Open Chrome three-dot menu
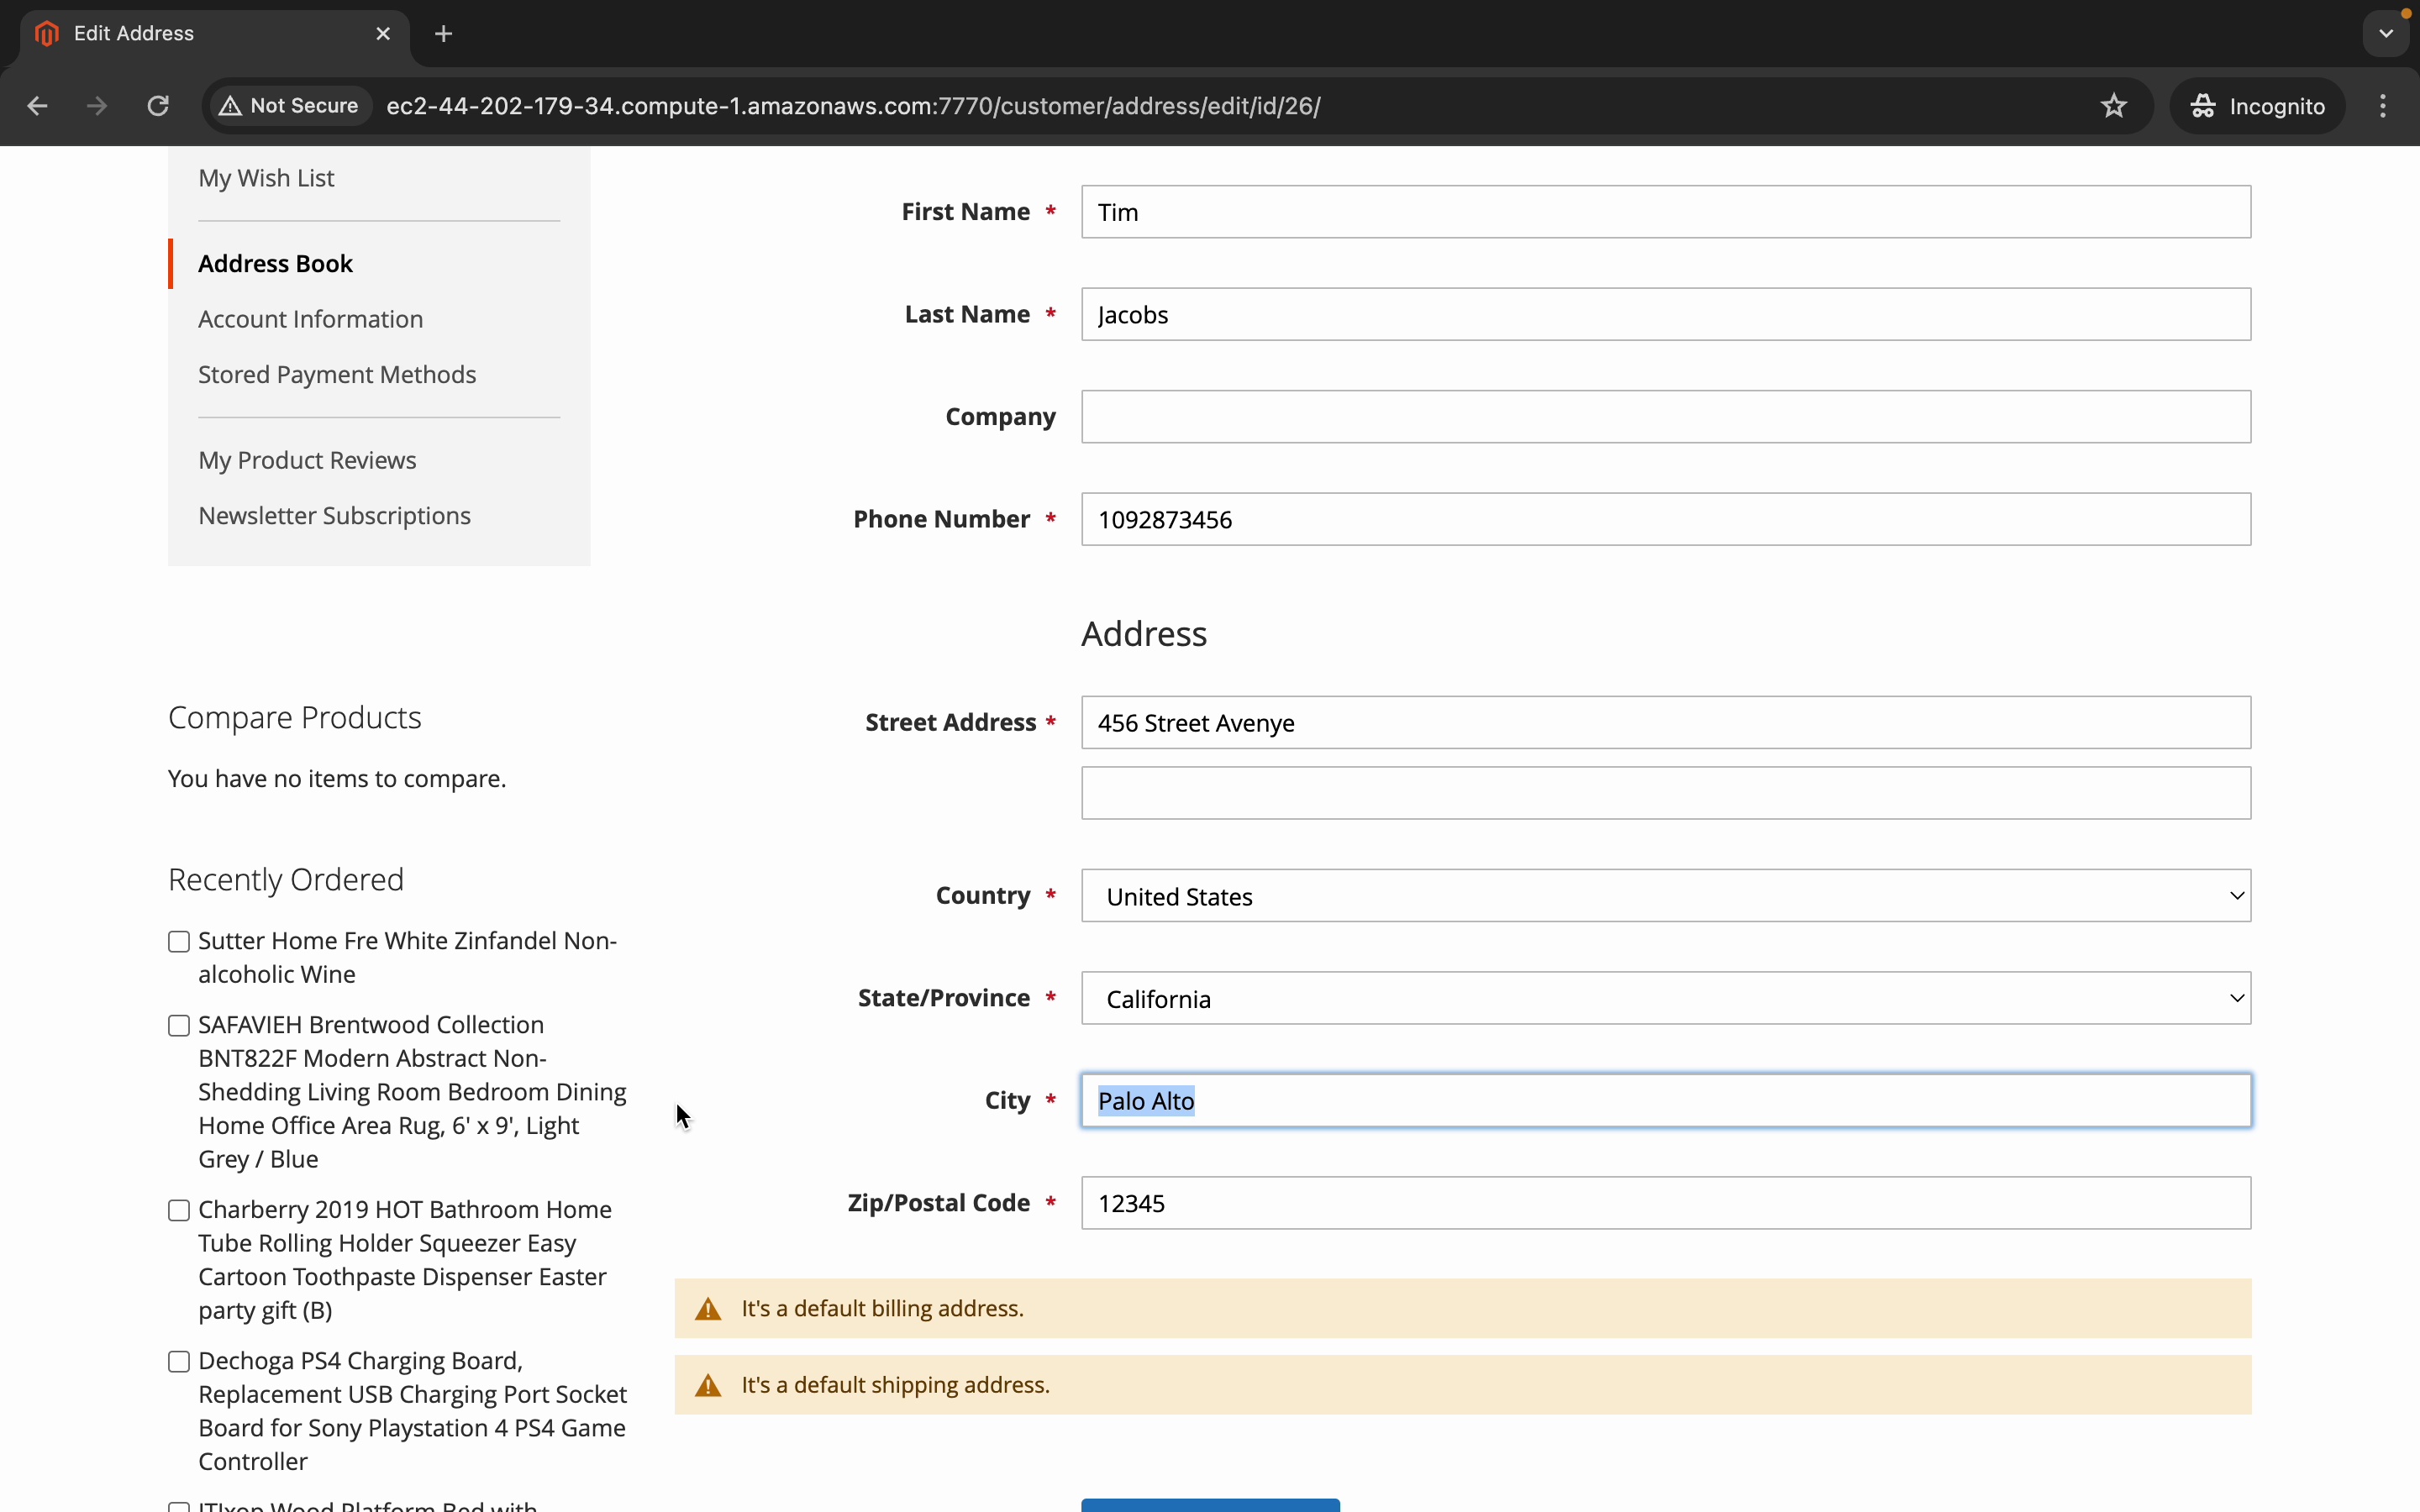2420x1512 pixels. (x=2383, y=106)
